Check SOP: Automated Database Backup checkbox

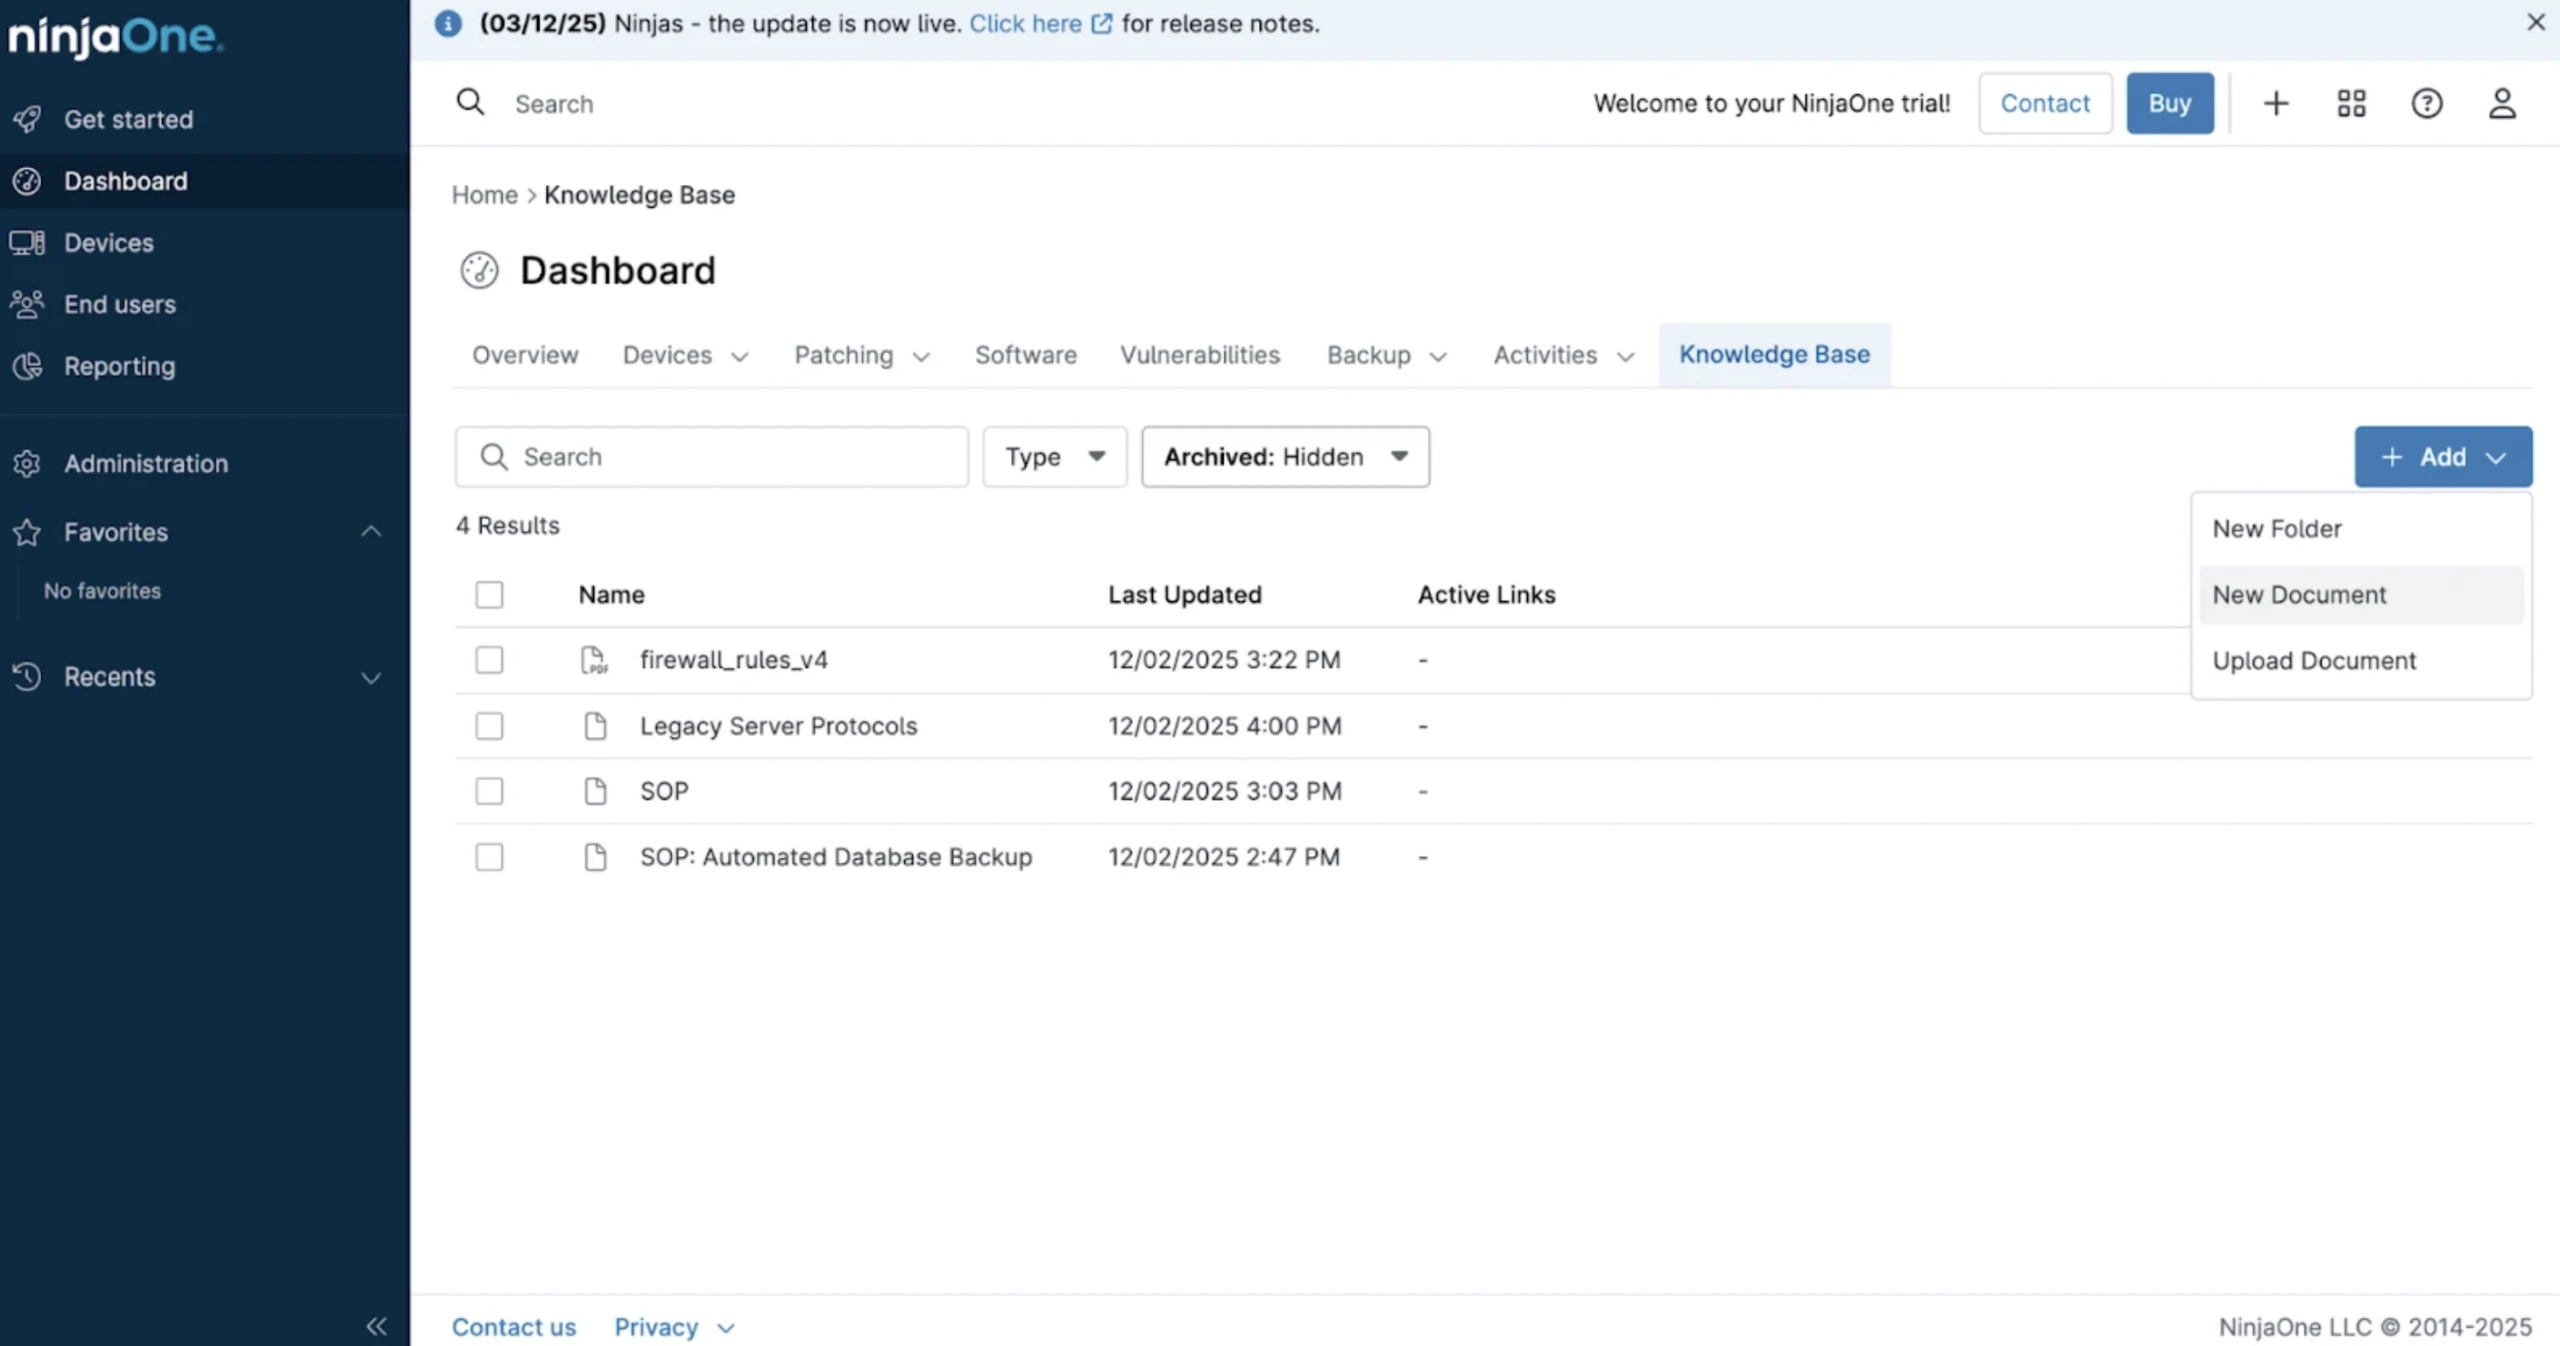(489, 857)
